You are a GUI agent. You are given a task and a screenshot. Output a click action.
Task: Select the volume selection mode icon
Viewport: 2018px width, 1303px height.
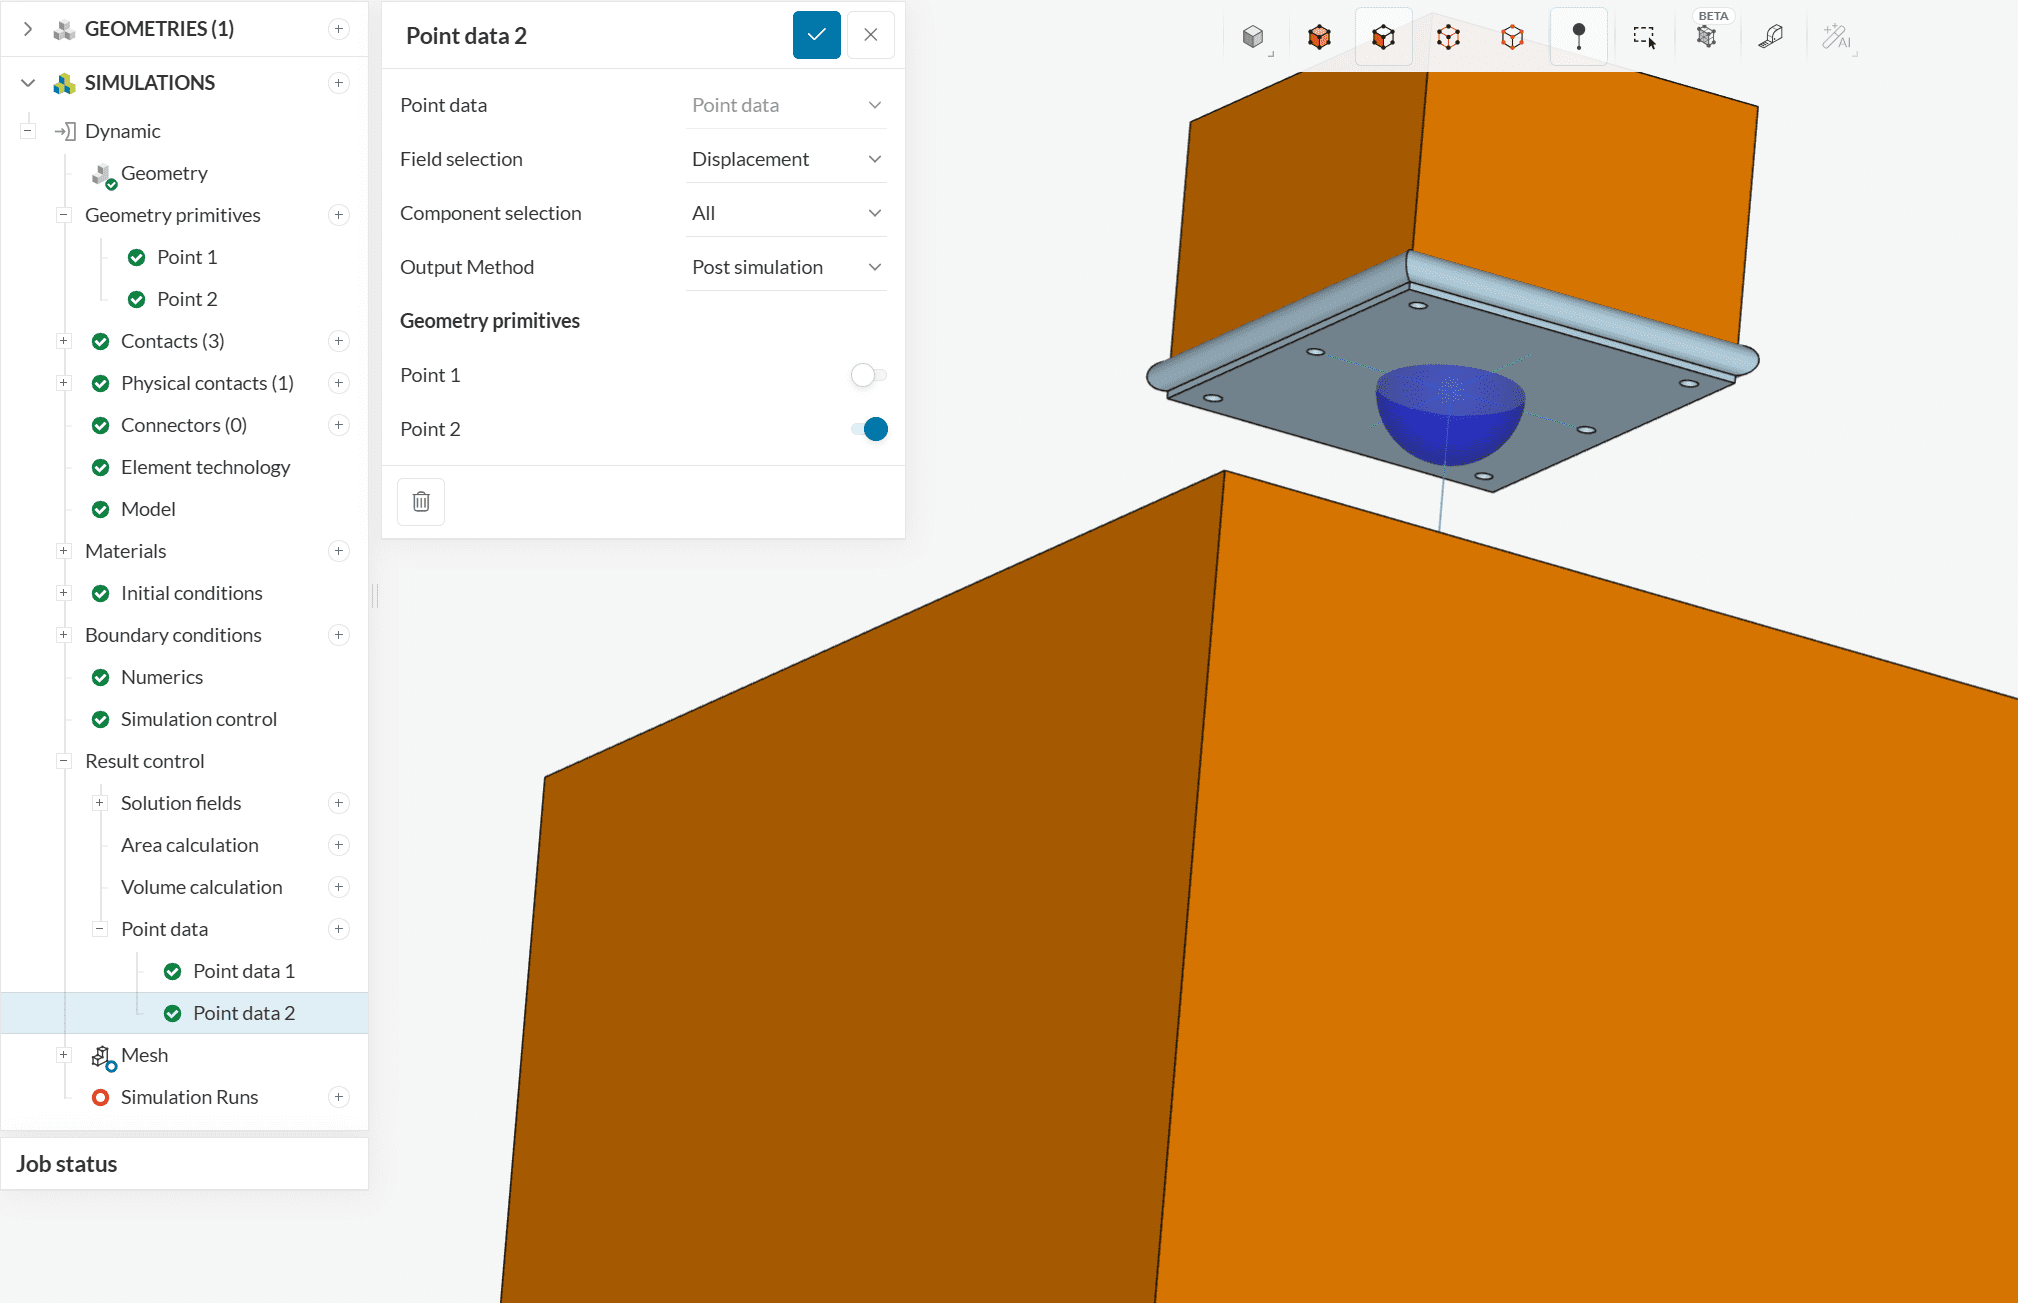point(1319,37)
